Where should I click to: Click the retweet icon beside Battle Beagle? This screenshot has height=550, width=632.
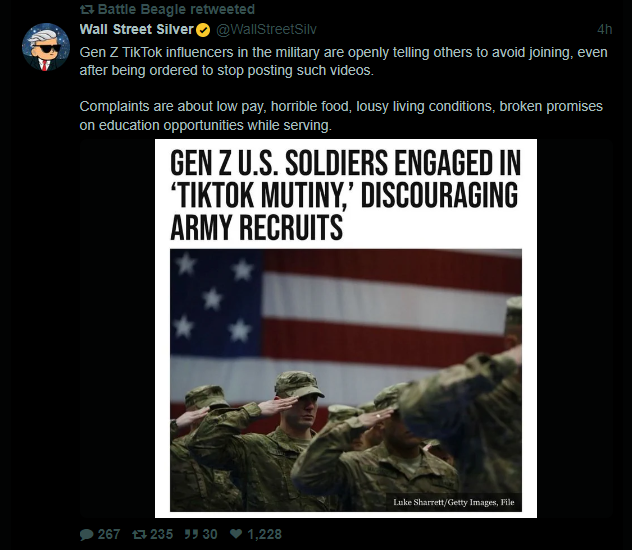point(86,9)
